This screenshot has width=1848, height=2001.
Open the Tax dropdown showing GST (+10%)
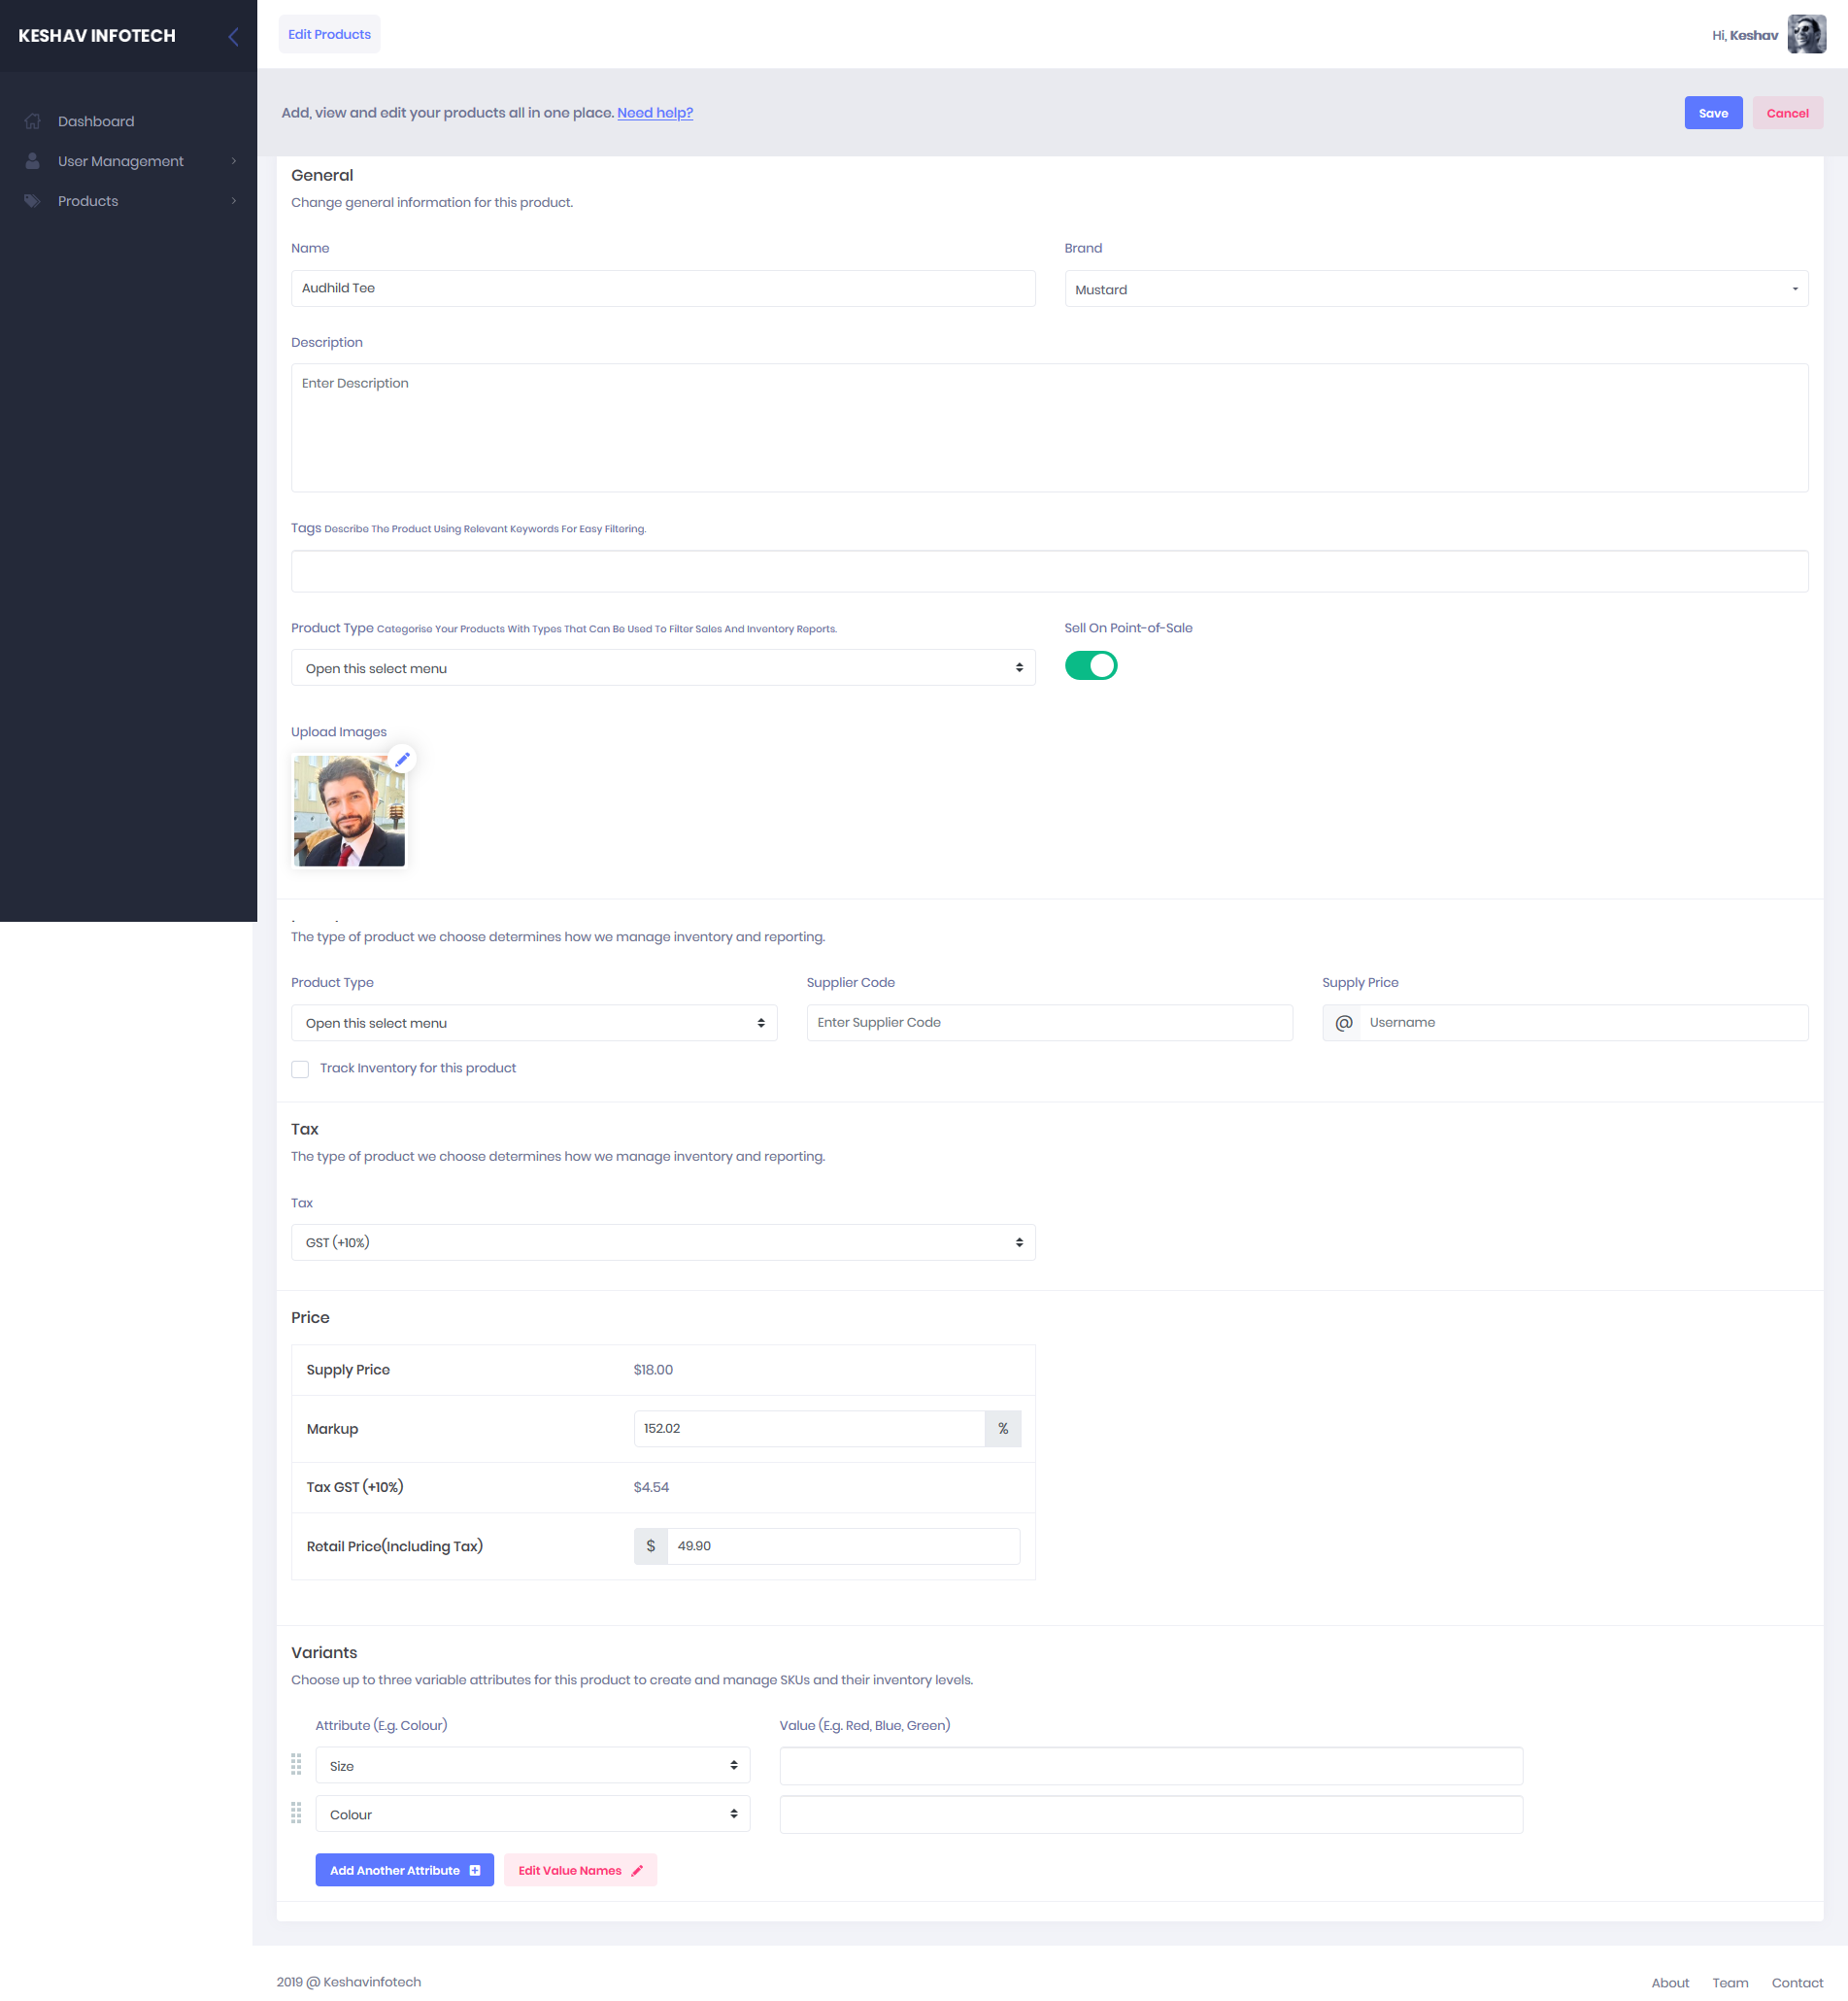[663, 1242]
